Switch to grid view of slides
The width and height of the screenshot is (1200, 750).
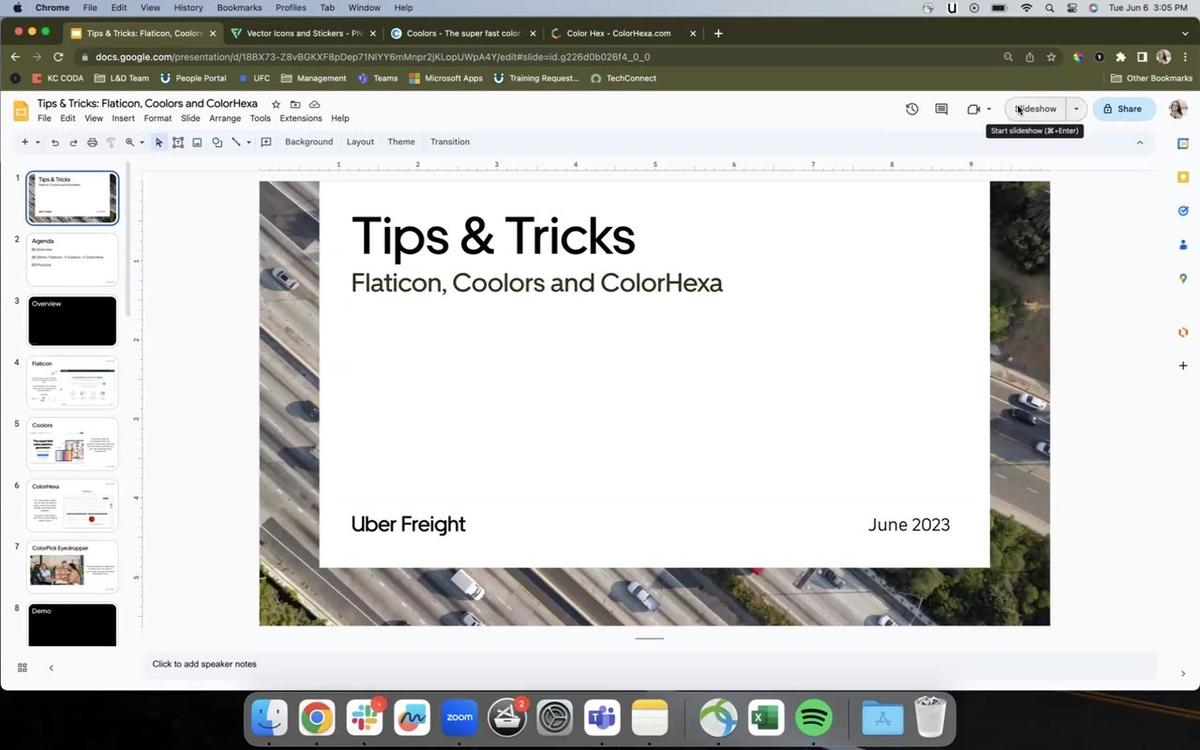22,667
